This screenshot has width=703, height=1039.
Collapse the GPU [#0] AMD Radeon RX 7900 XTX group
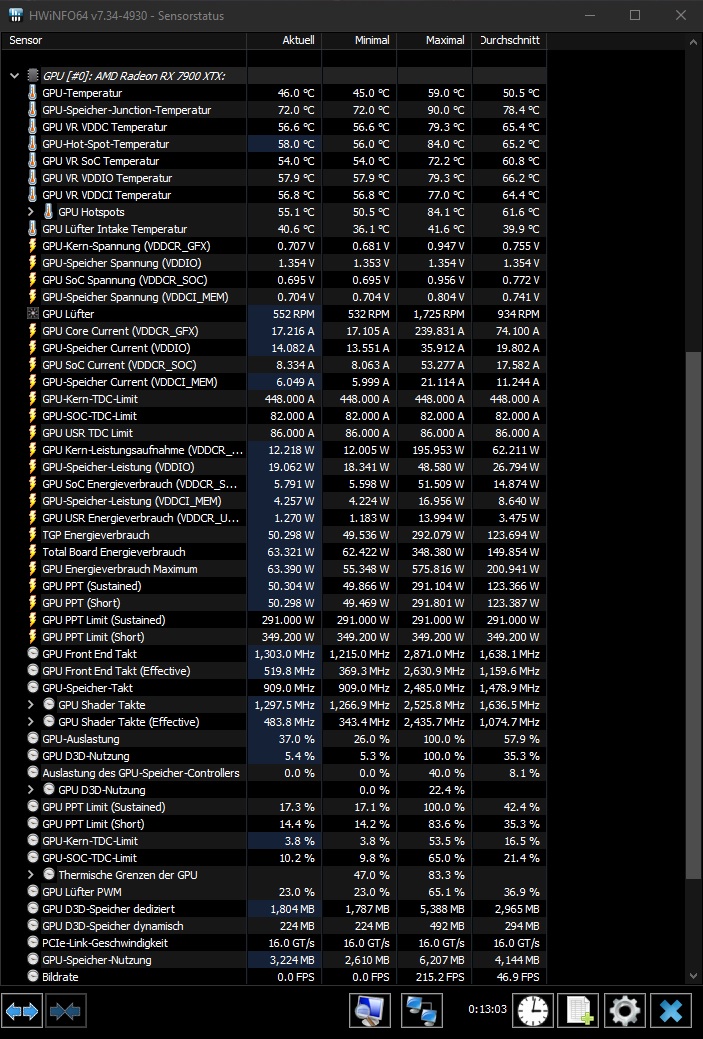[15, 76]
